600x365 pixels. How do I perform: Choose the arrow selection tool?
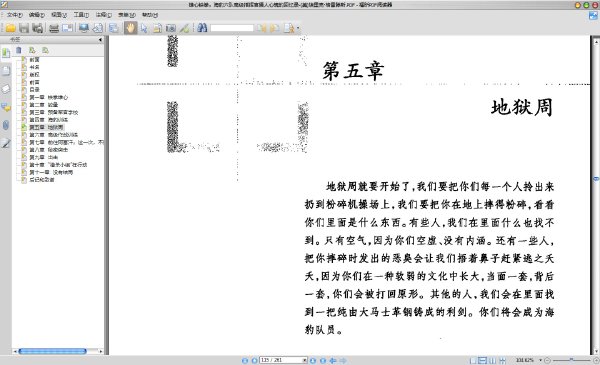coord(144,28)
